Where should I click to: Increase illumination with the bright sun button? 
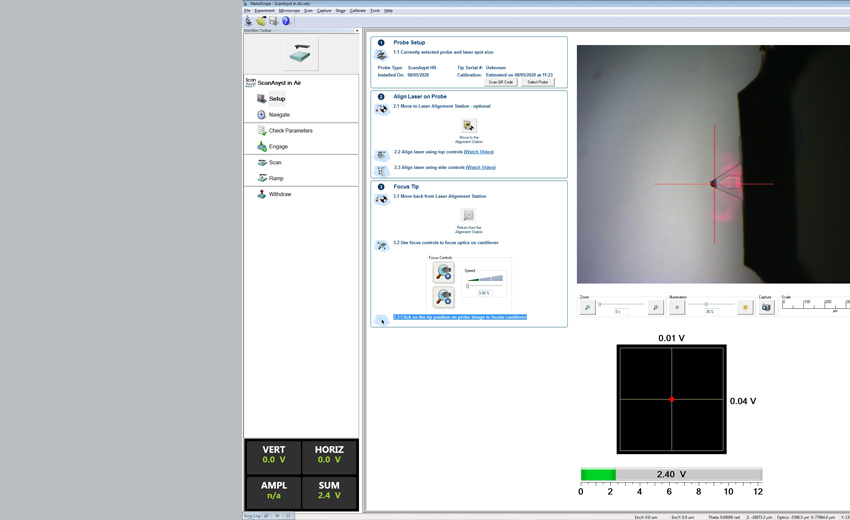click(745, 307)
